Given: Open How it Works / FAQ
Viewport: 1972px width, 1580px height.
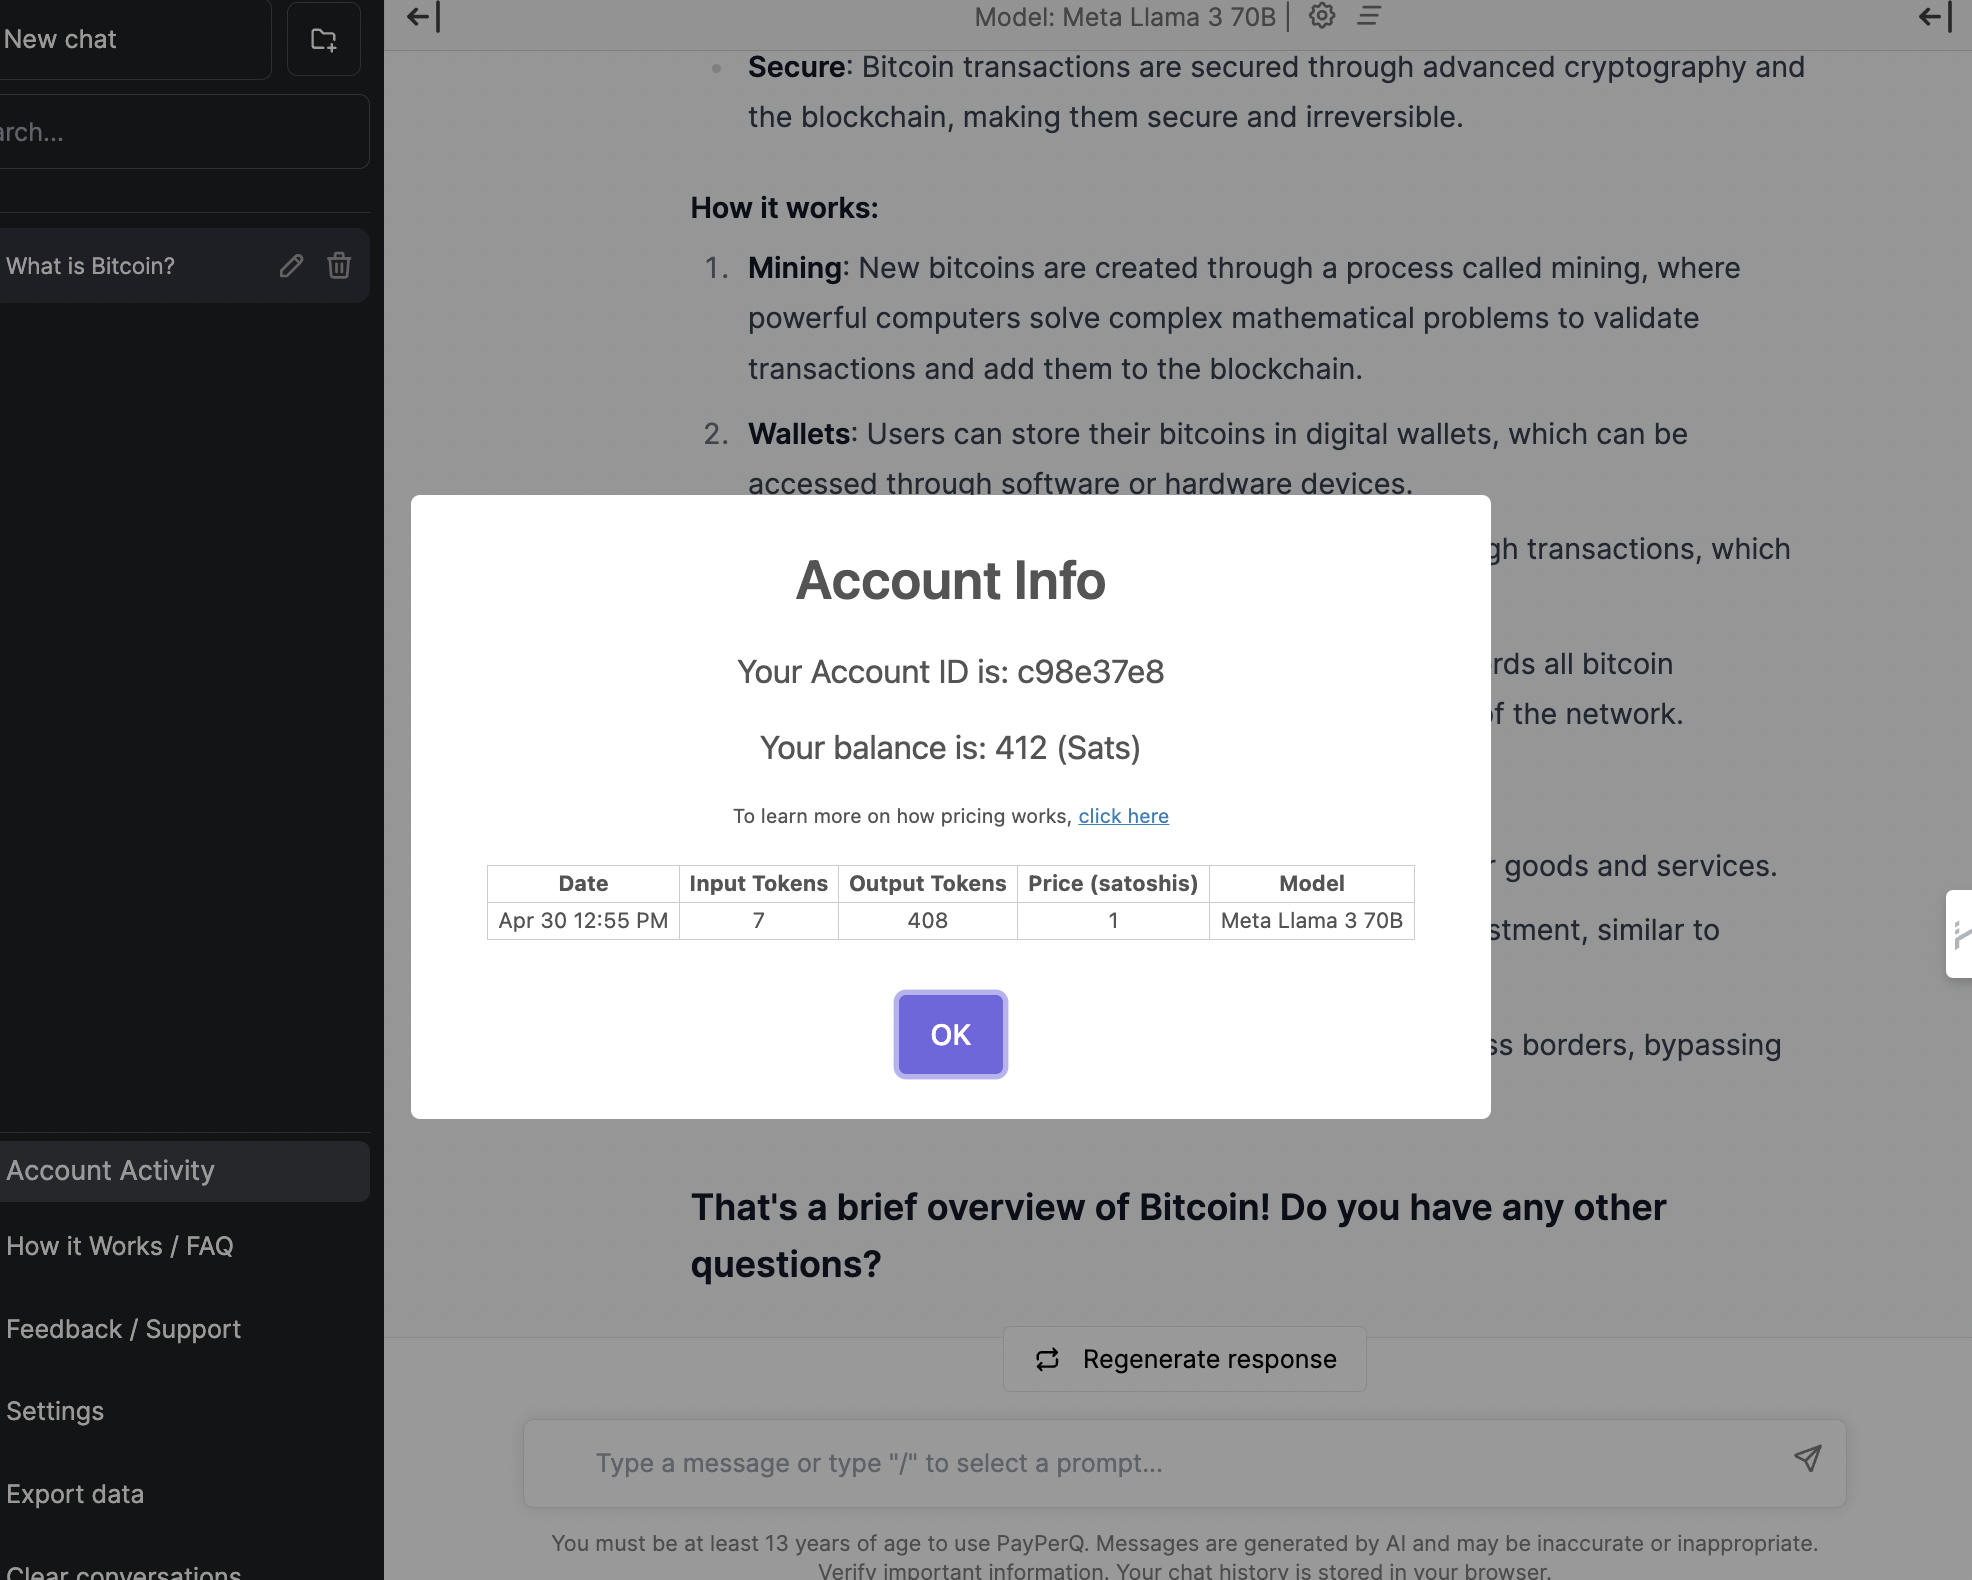Looking at the screenshot, I should tap(120, 1247).
